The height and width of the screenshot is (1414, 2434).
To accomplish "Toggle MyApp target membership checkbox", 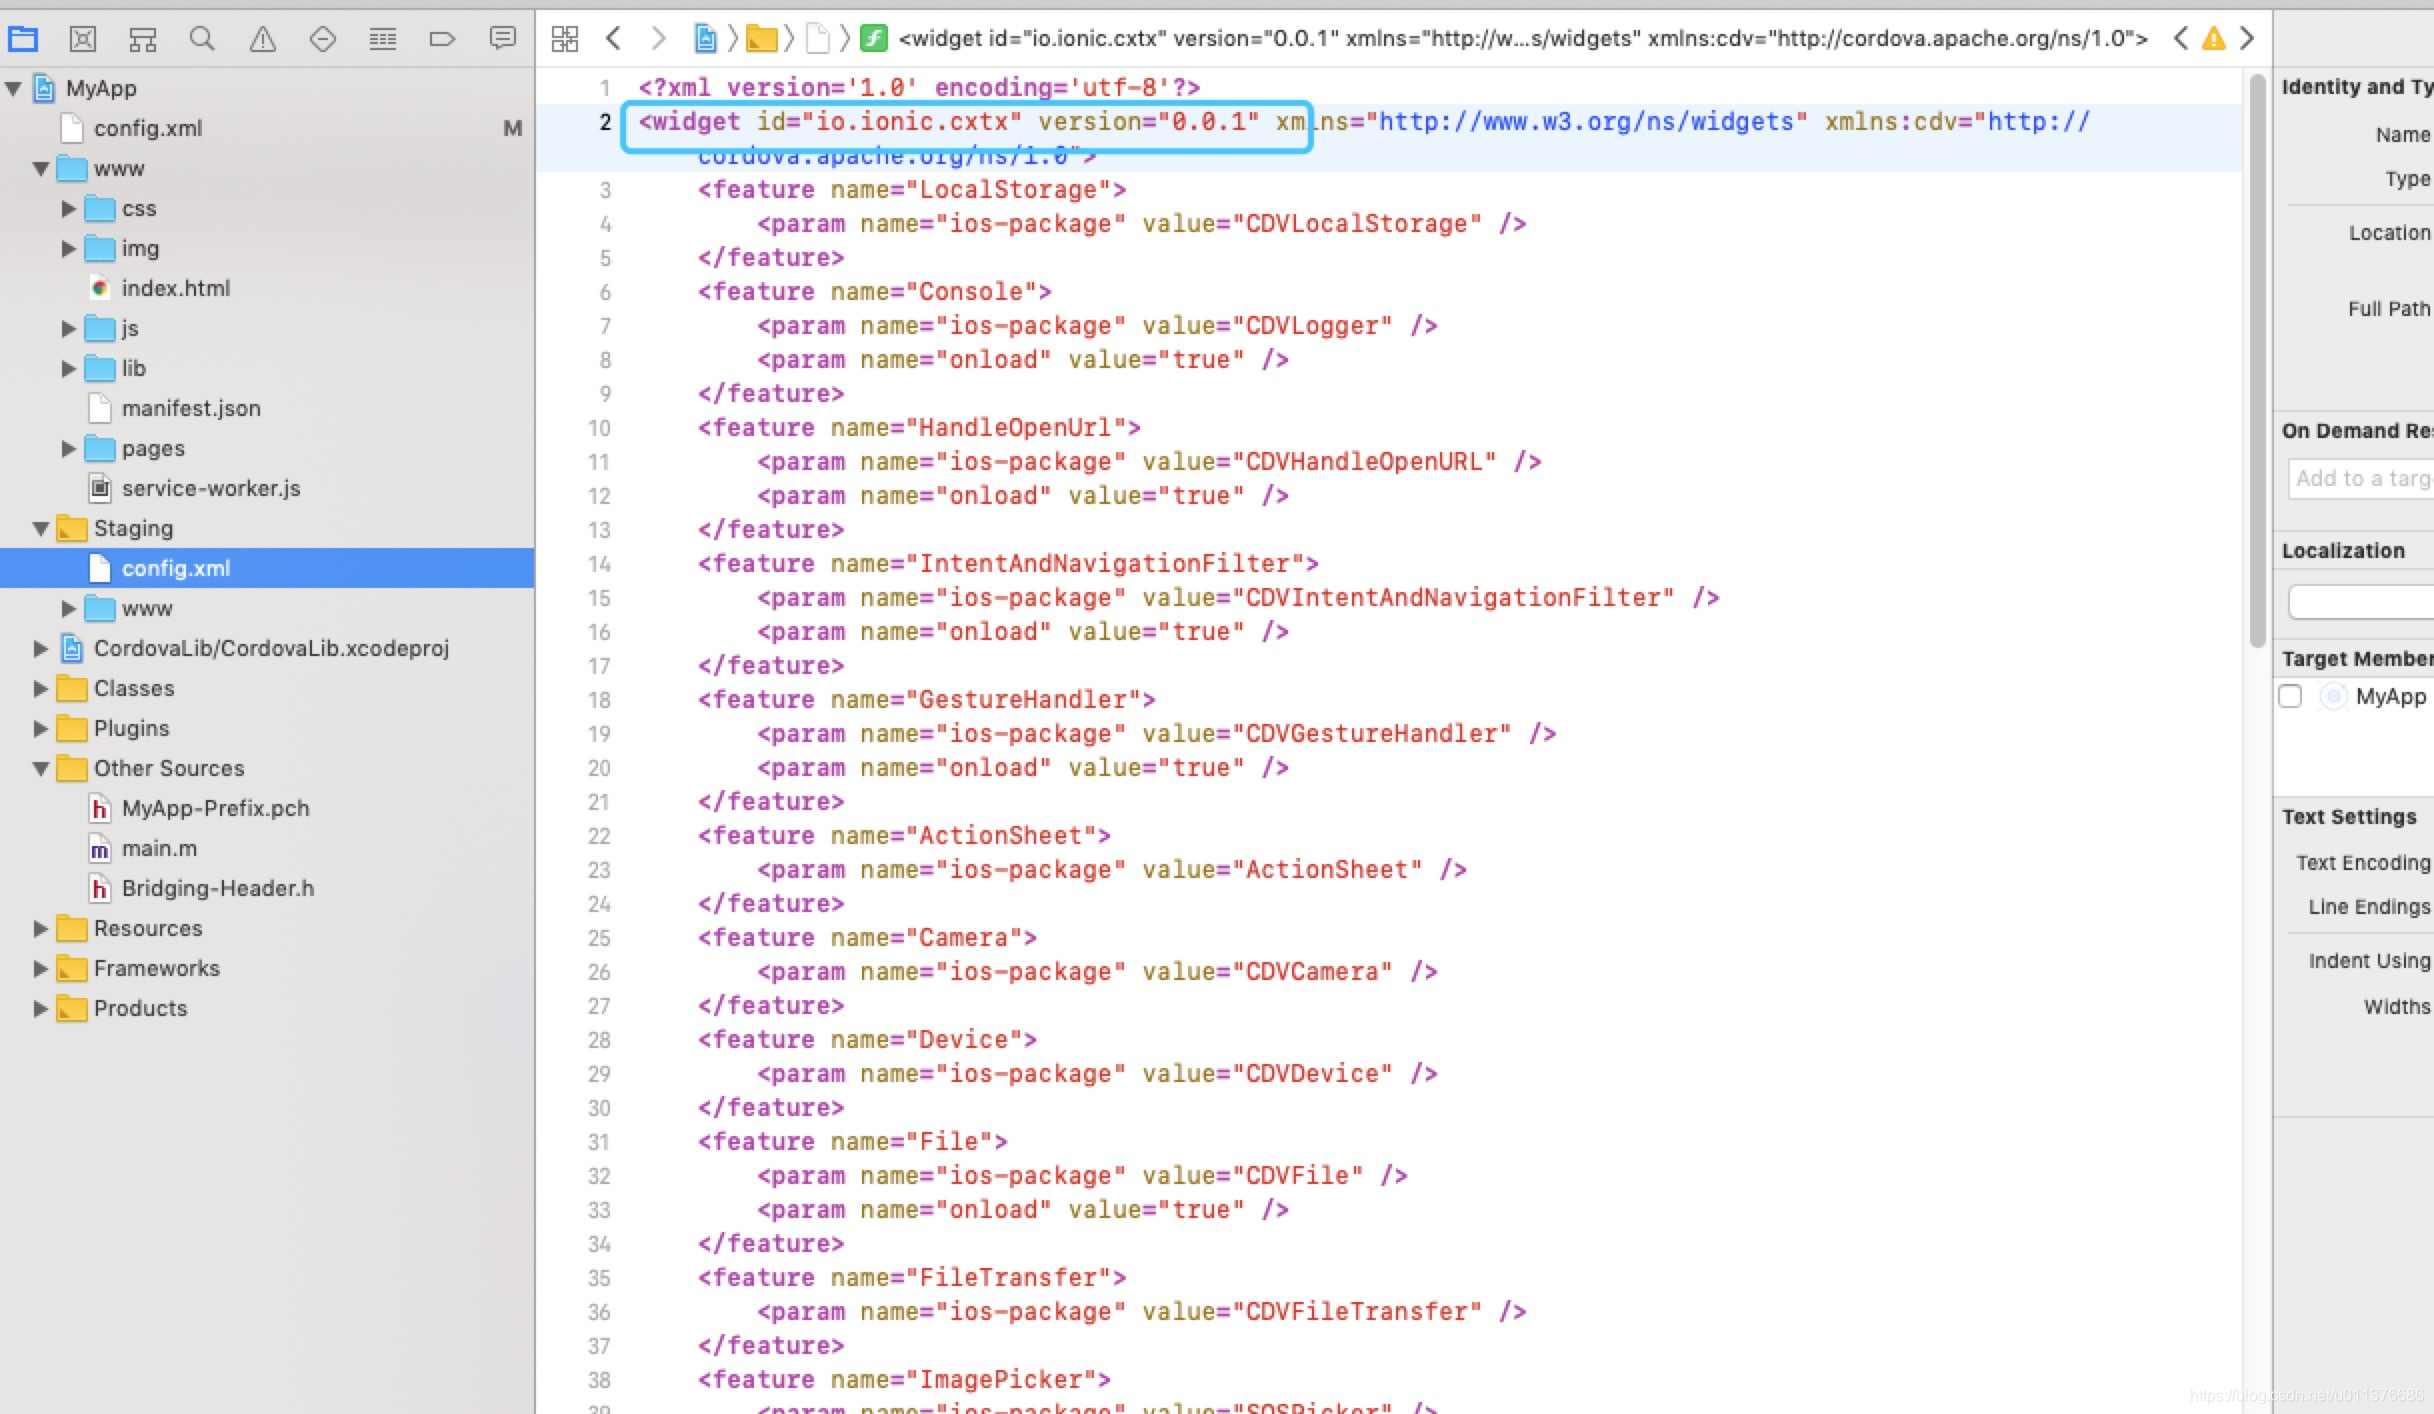I will 2290,696.
